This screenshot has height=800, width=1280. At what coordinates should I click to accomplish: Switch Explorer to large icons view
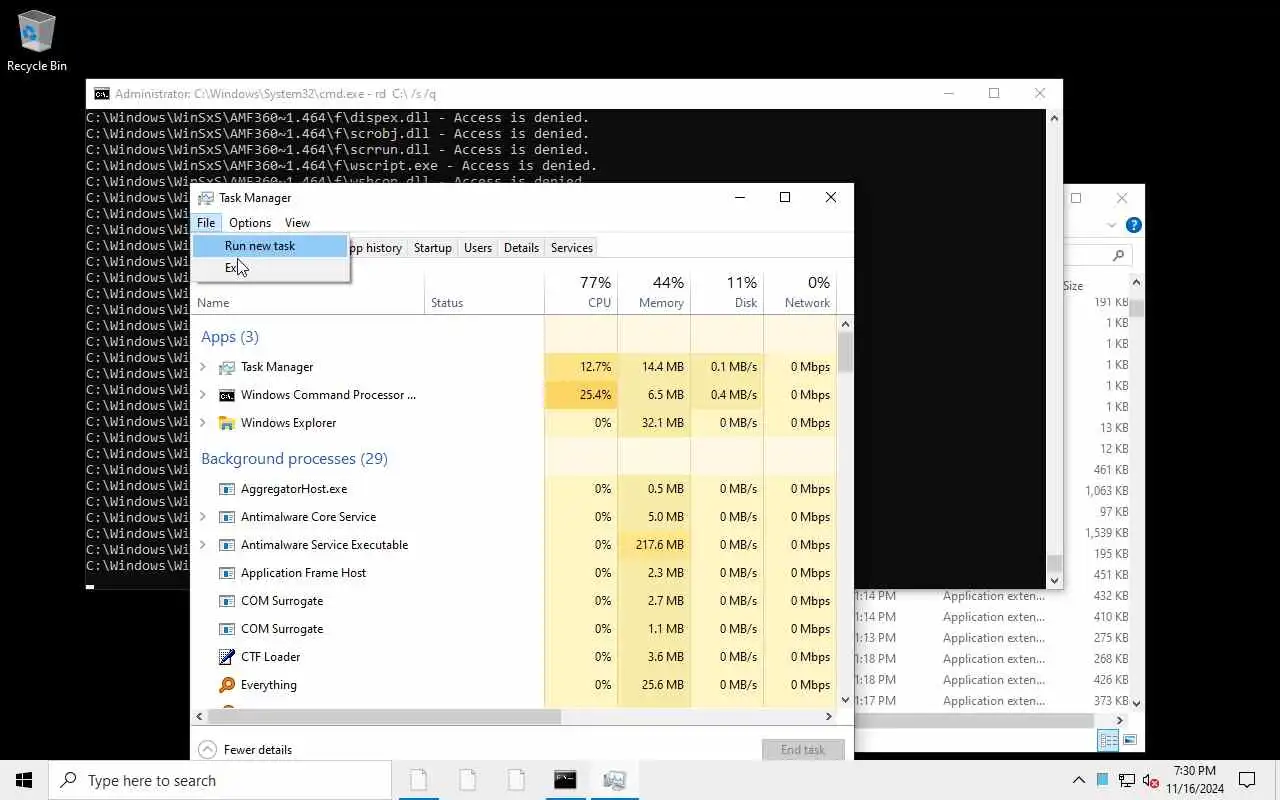[x=1130, y=740]
